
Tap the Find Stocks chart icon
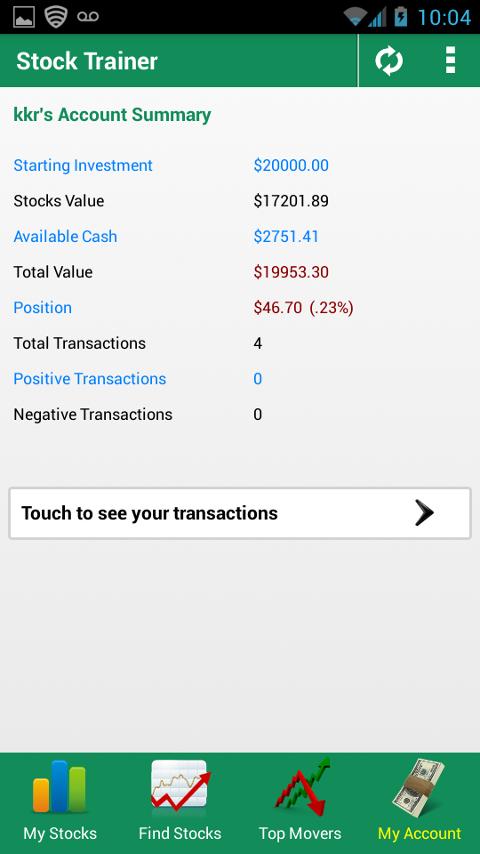click(180, 784)
